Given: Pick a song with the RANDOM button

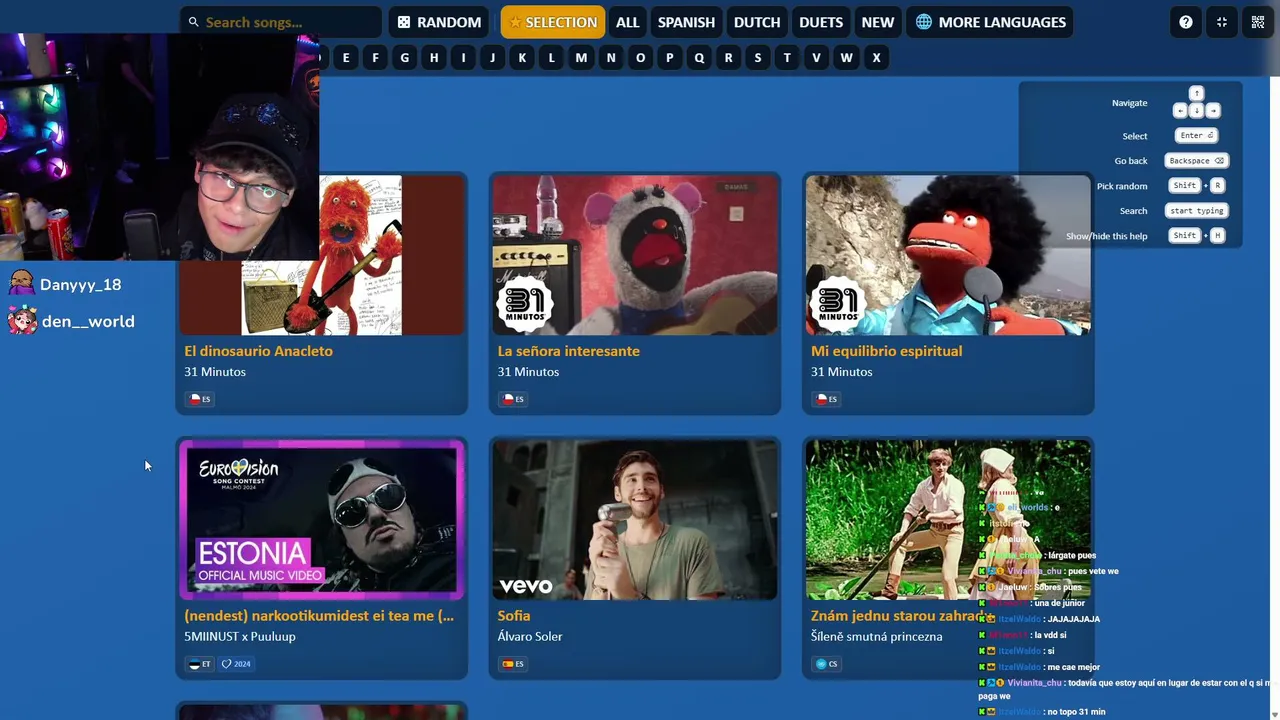Looking at the screenshot, I should click(x=439, y=22).
